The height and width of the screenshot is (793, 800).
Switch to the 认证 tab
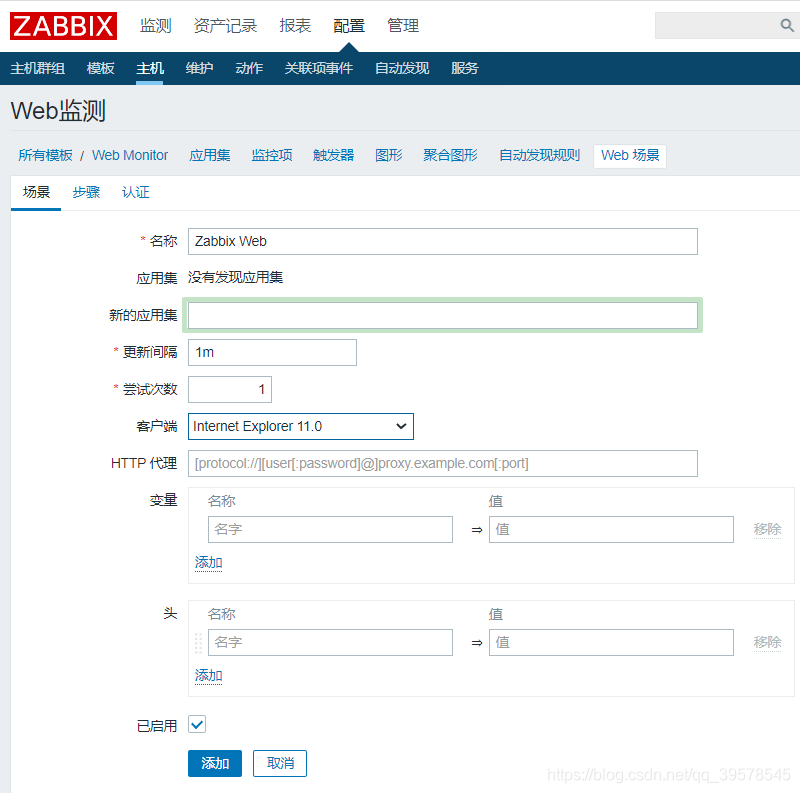pyautogui.click(x=135, y=192)
